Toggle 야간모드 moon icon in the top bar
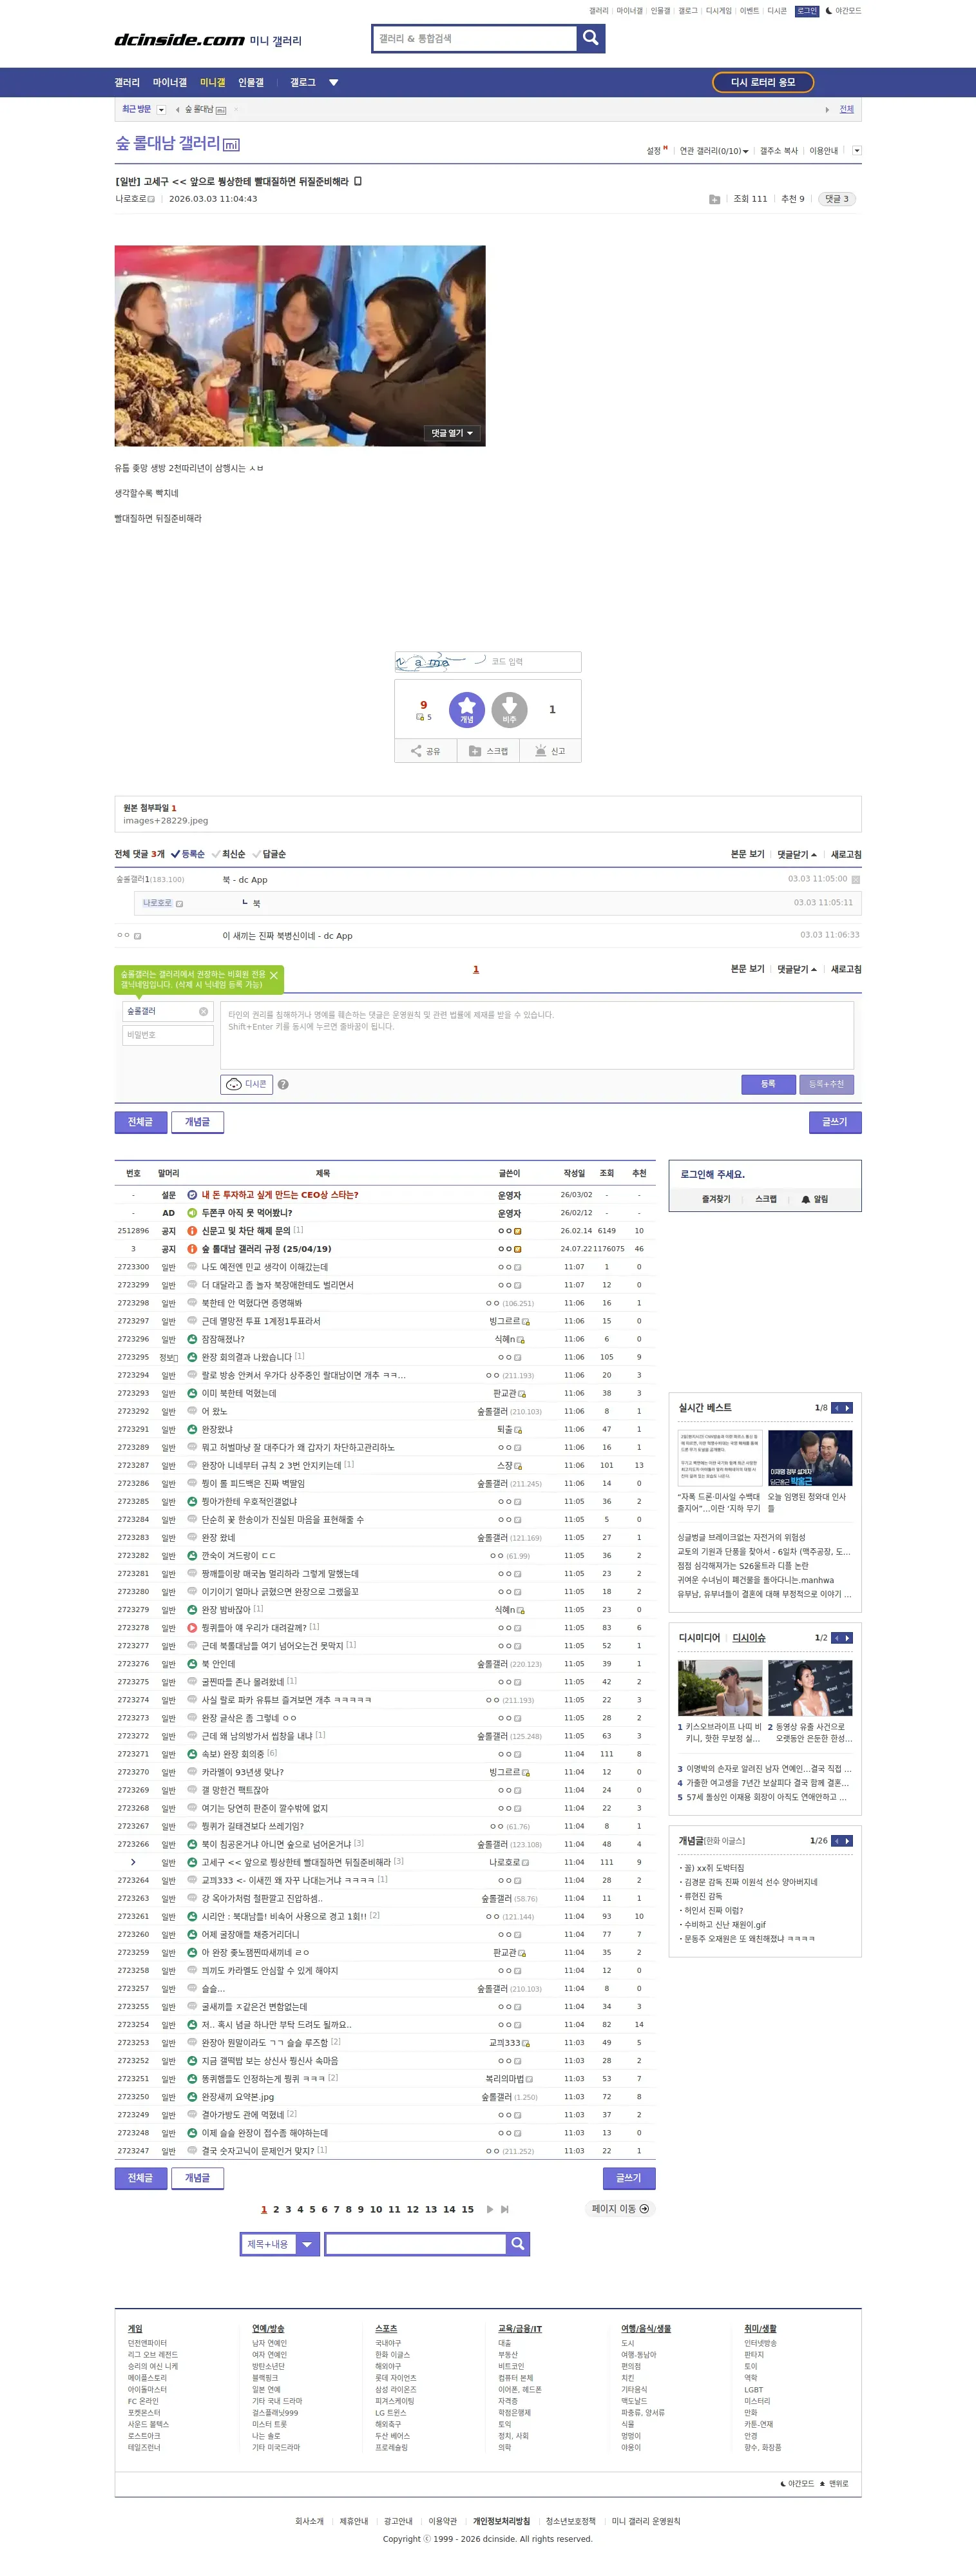 tap(842, 11)
